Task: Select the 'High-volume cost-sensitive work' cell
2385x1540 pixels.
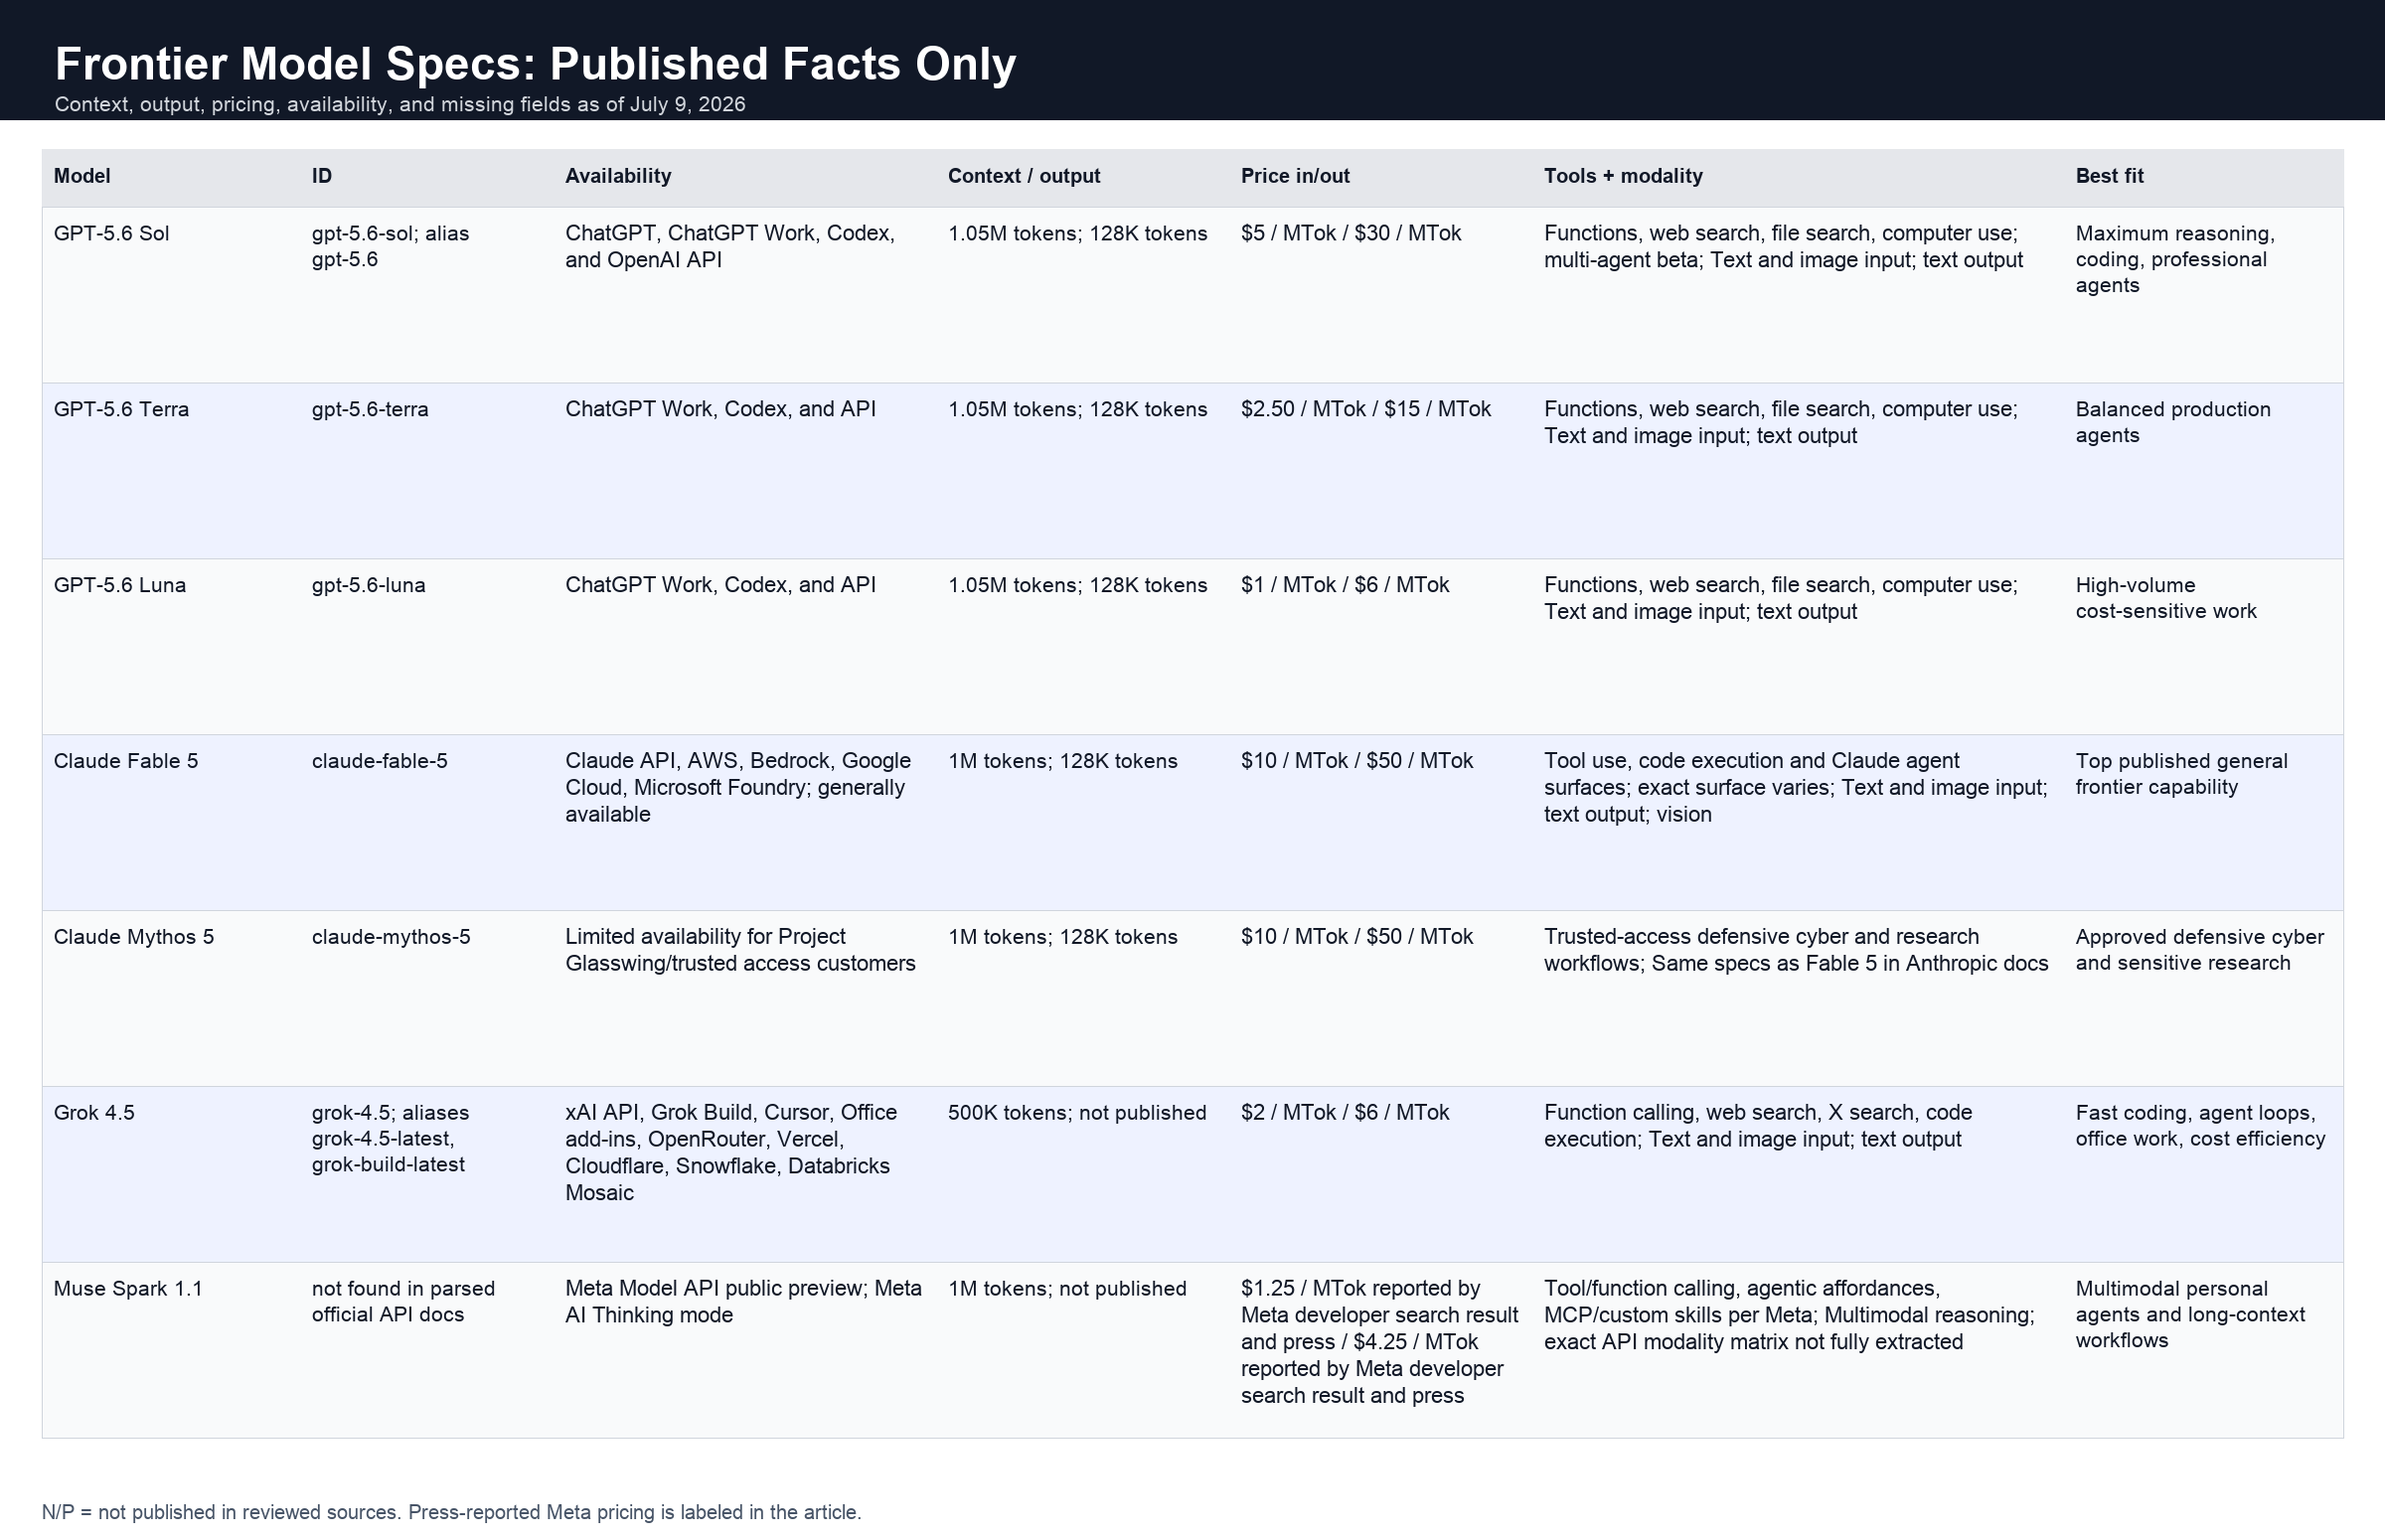Action: pos(2166,599)
